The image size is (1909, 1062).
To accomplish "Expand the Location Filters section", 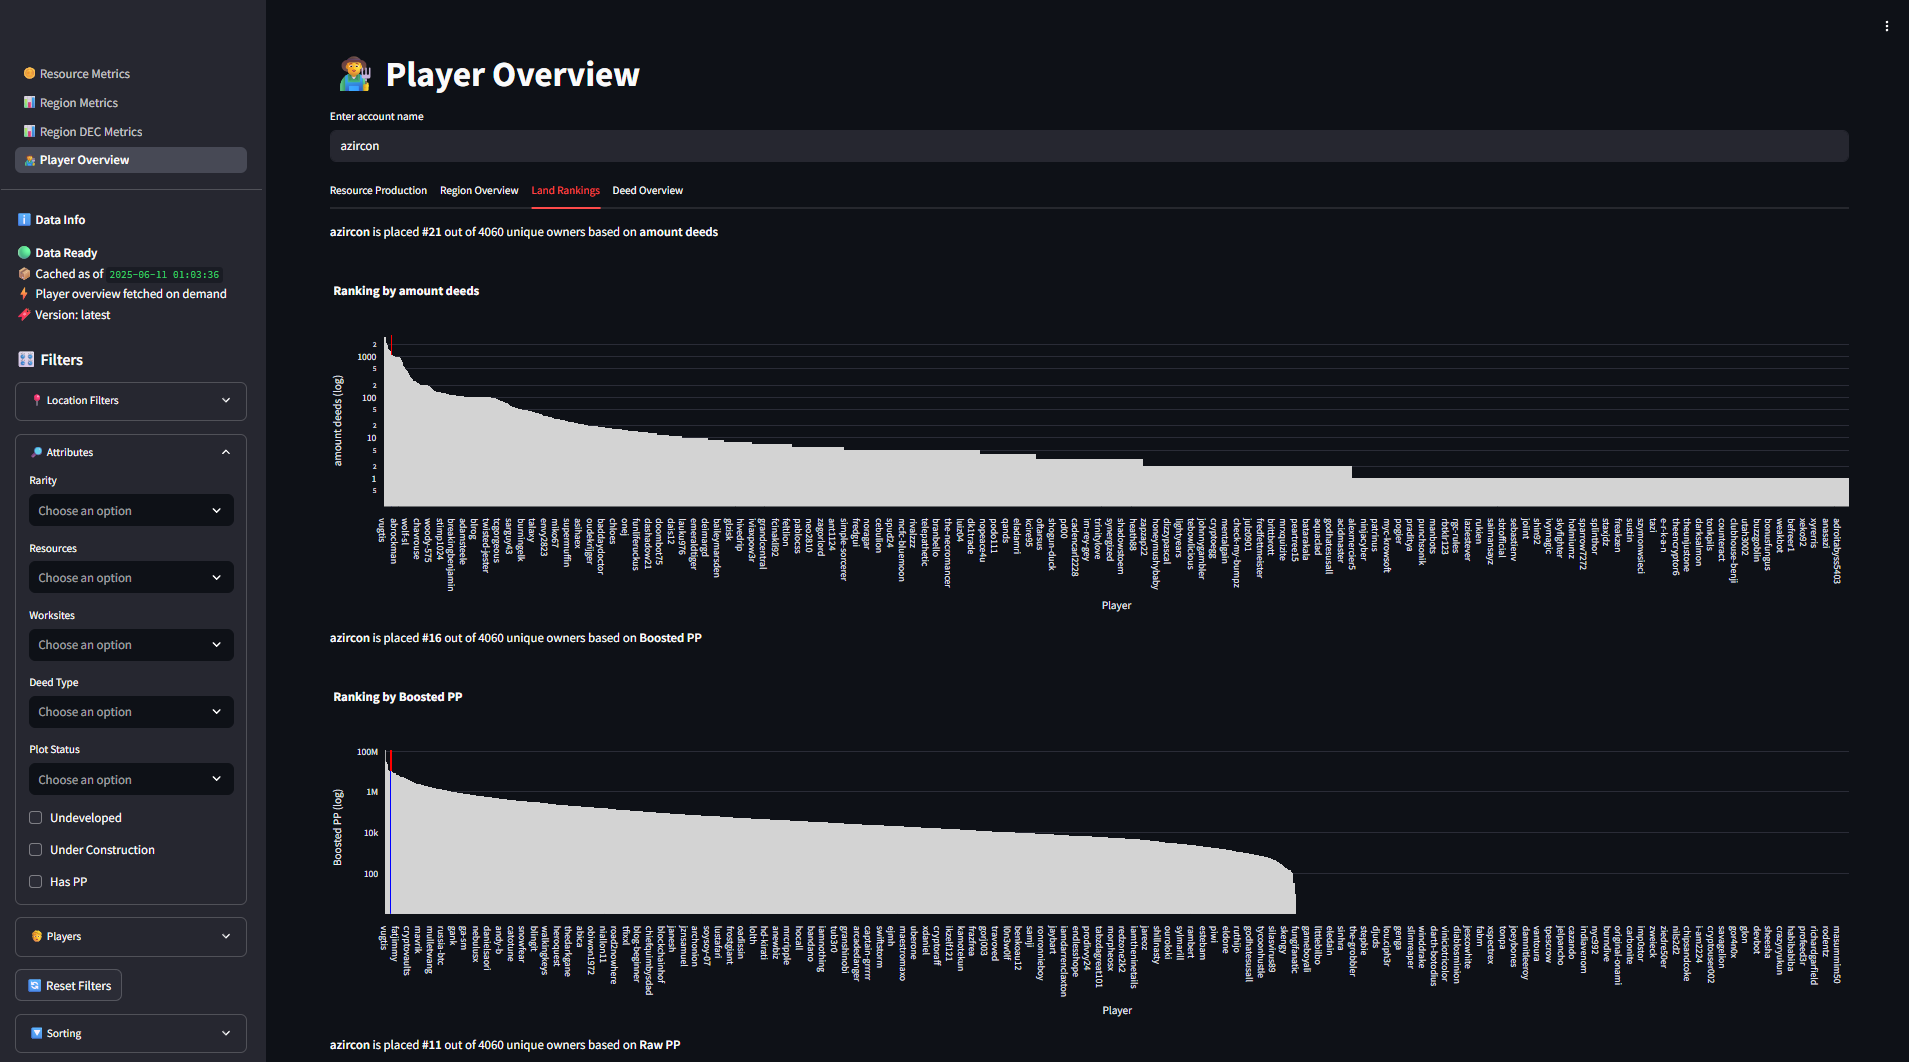I will [131, 400].
